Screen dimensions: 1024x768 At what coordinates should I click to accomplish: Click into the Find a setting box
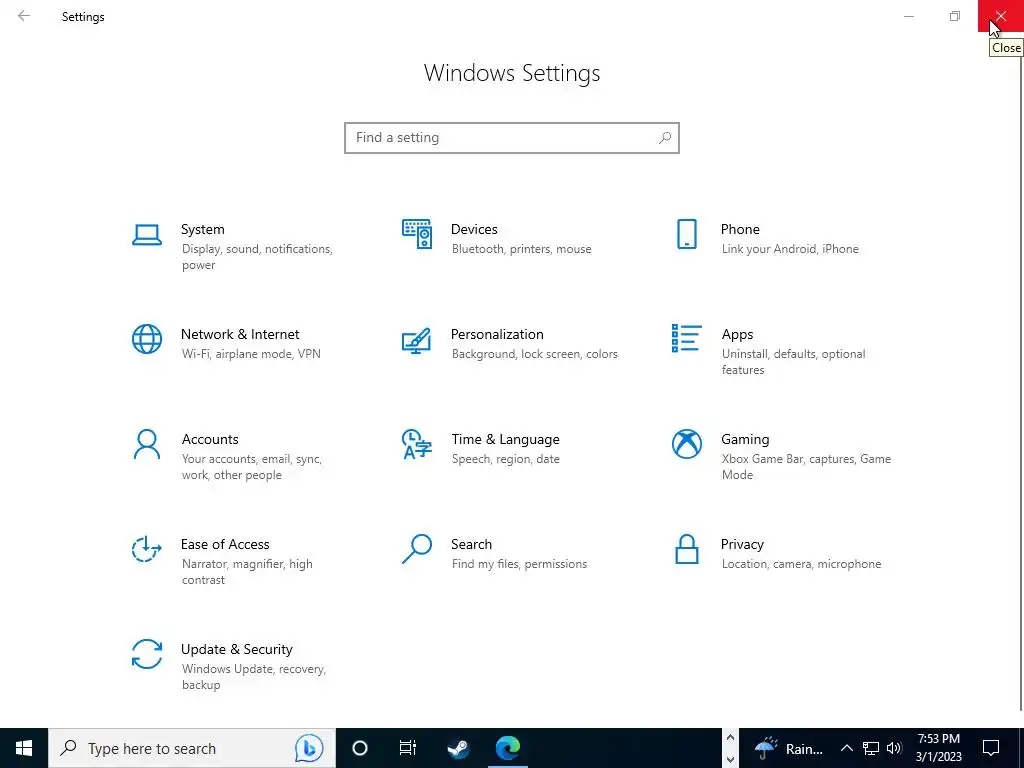(512, 138)
